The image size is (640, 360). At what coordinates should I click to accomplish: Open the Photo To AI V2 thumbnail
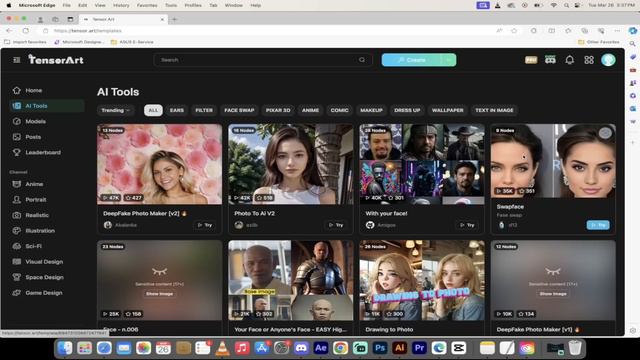click(x=291, y=164)
